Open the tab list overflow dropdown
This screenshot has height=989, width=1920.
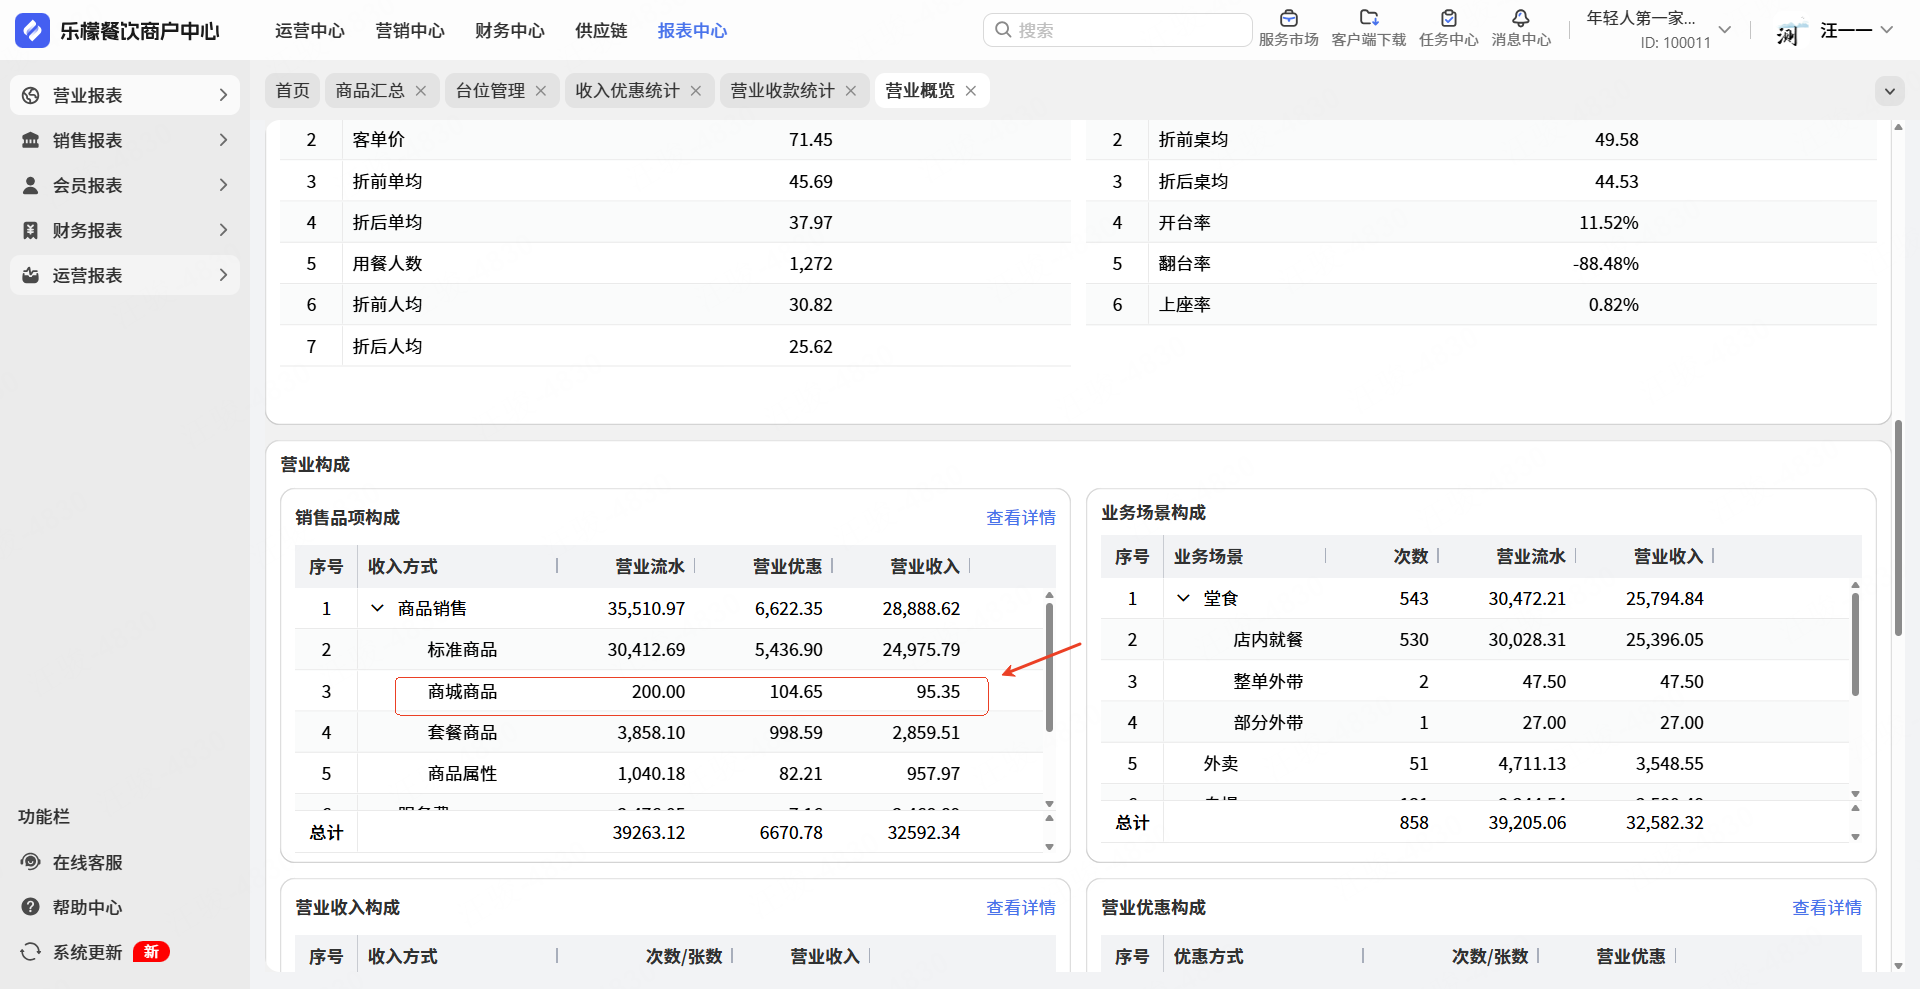(1889, 91)
